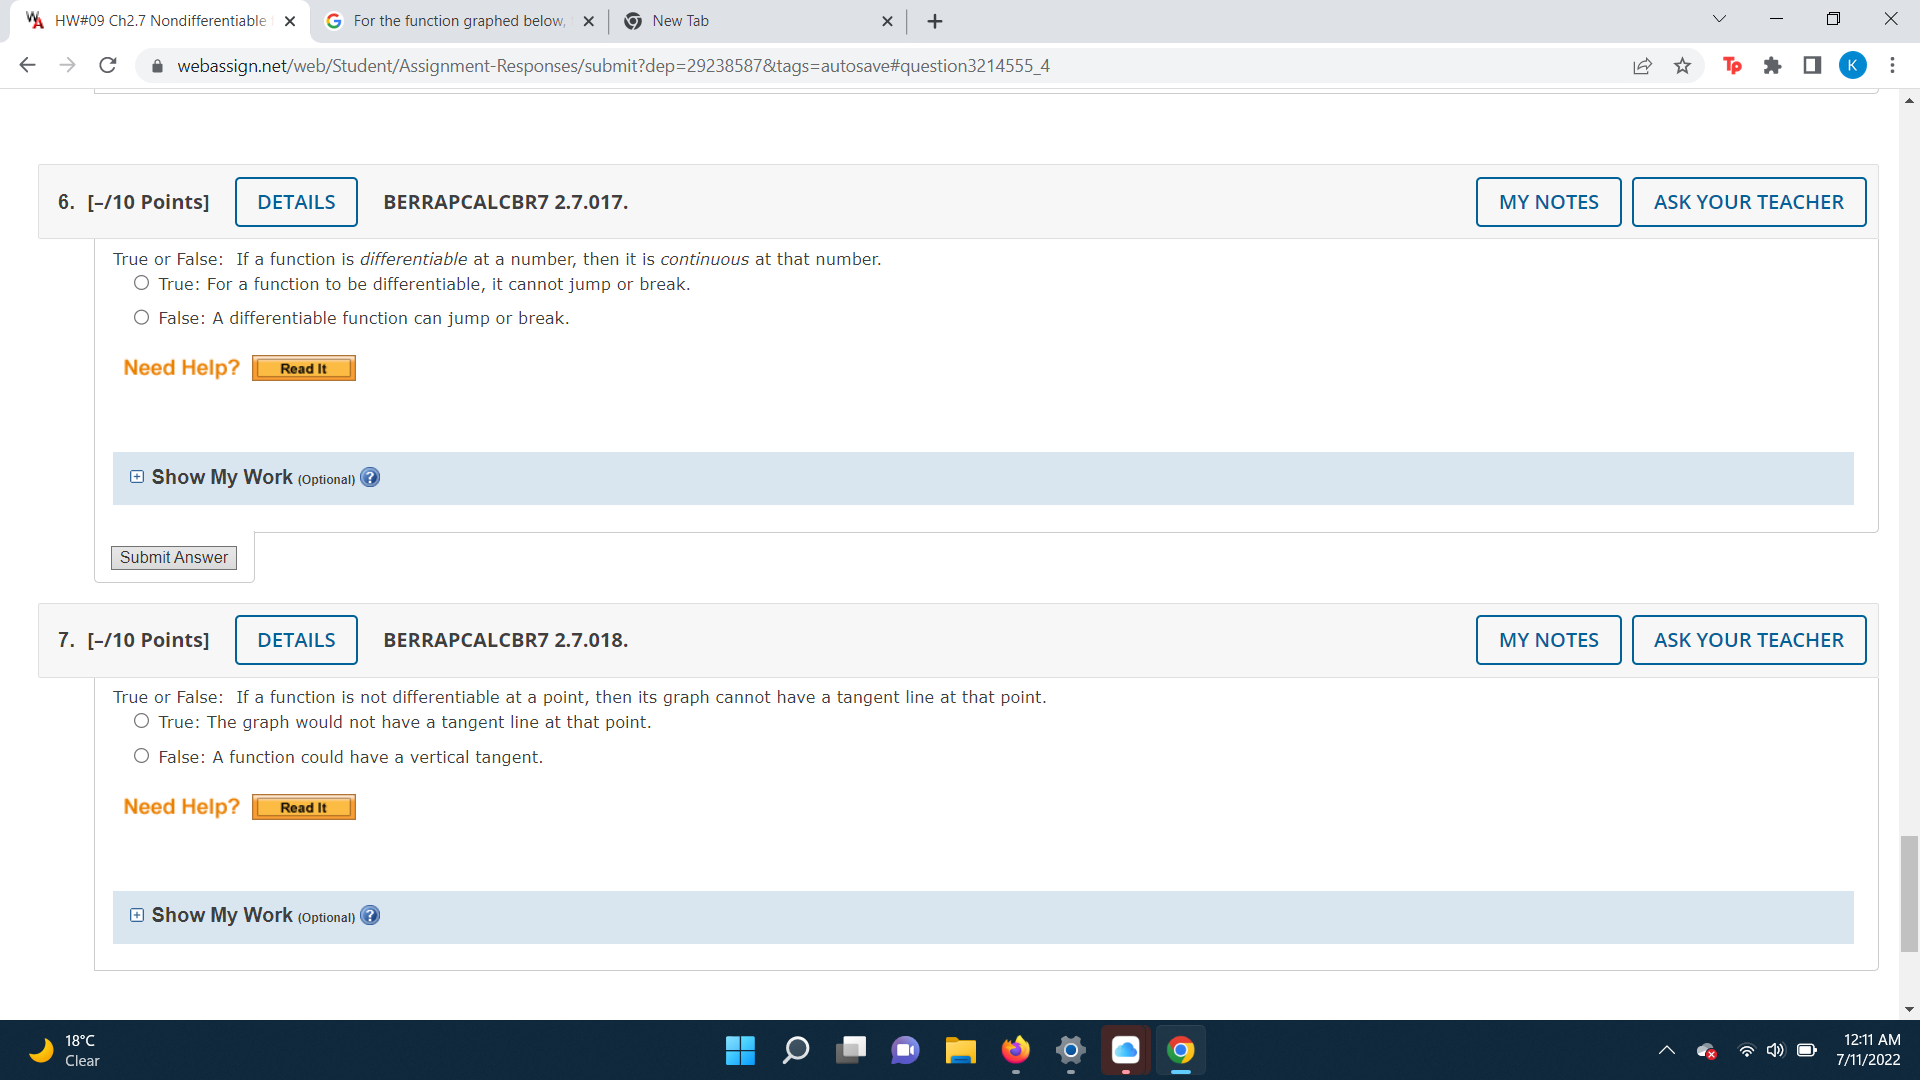Viewport: 1920px width, 1080px height.
Task: Select True for differentiable implies continuous
Action: point(142,284)
